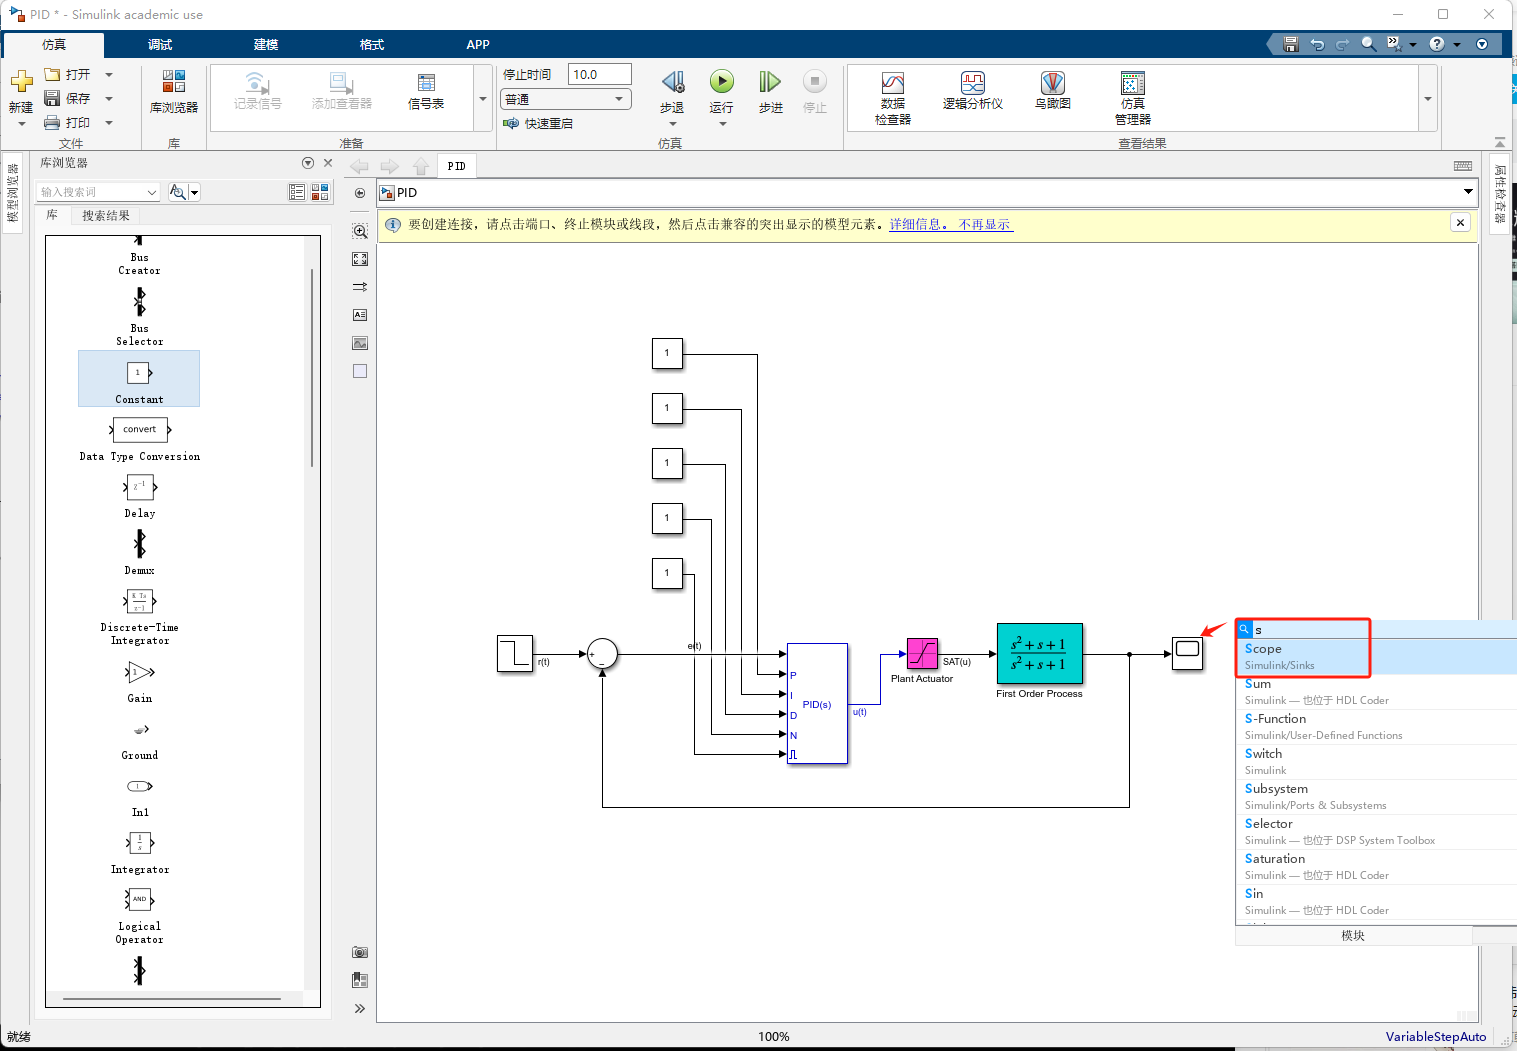Viewport: 1517px width, 1051px height.
Task: Expand the 准备 gallery dropdown arrow
Action: pos(483,99)
